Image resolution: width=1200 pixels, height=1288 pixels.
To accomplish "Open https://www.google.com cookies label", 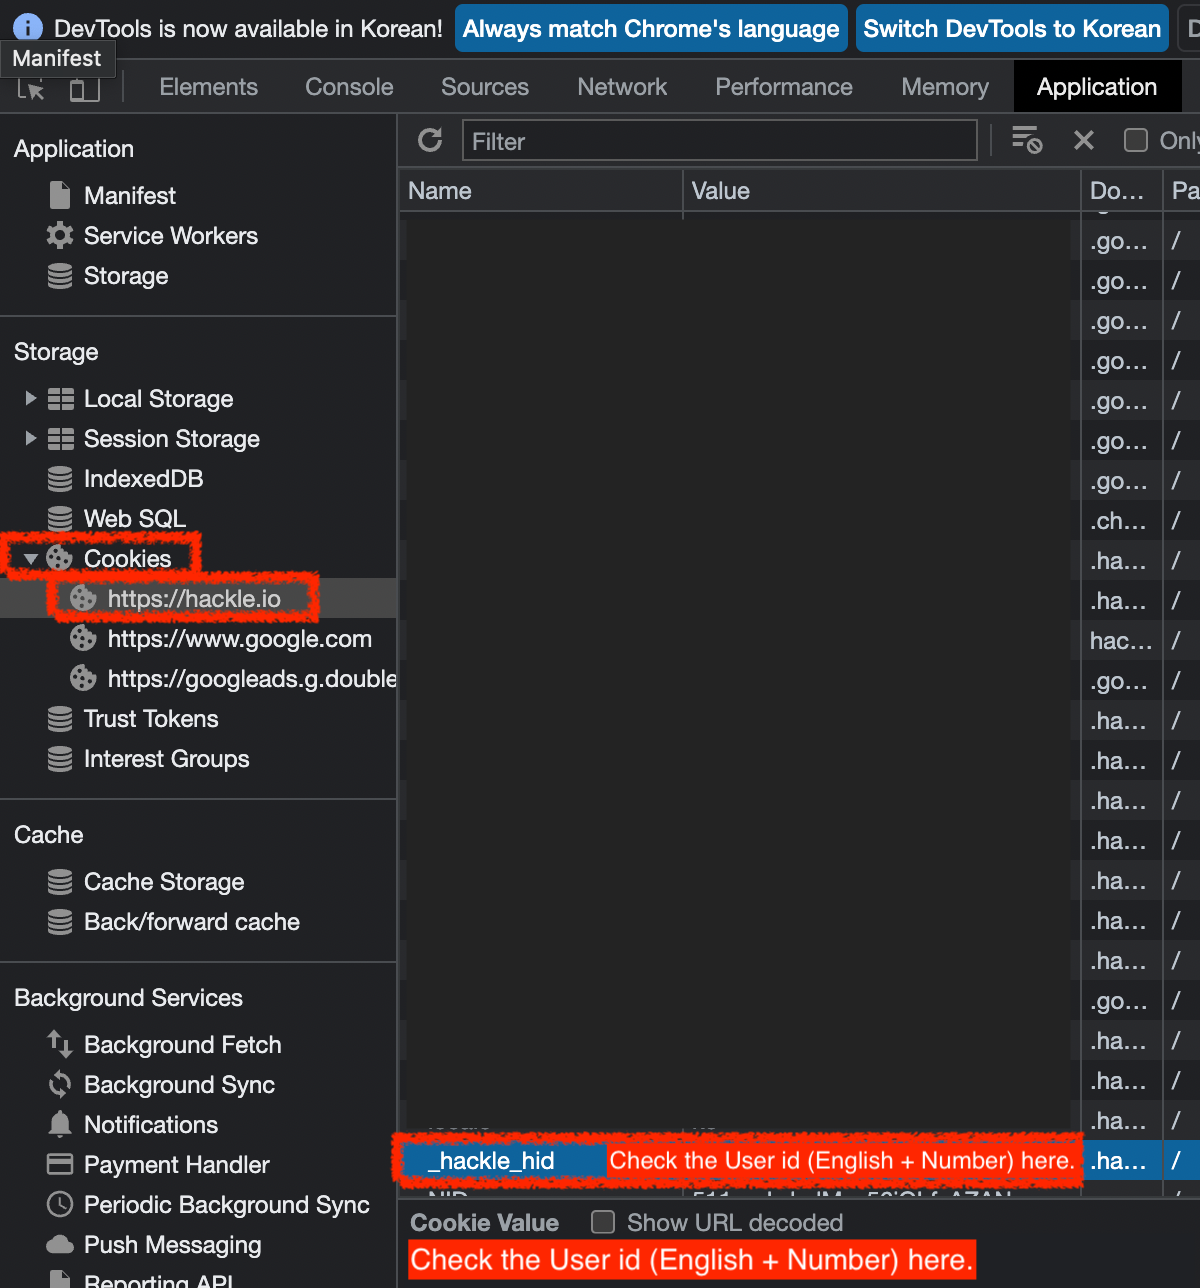I will click(240, 638).
